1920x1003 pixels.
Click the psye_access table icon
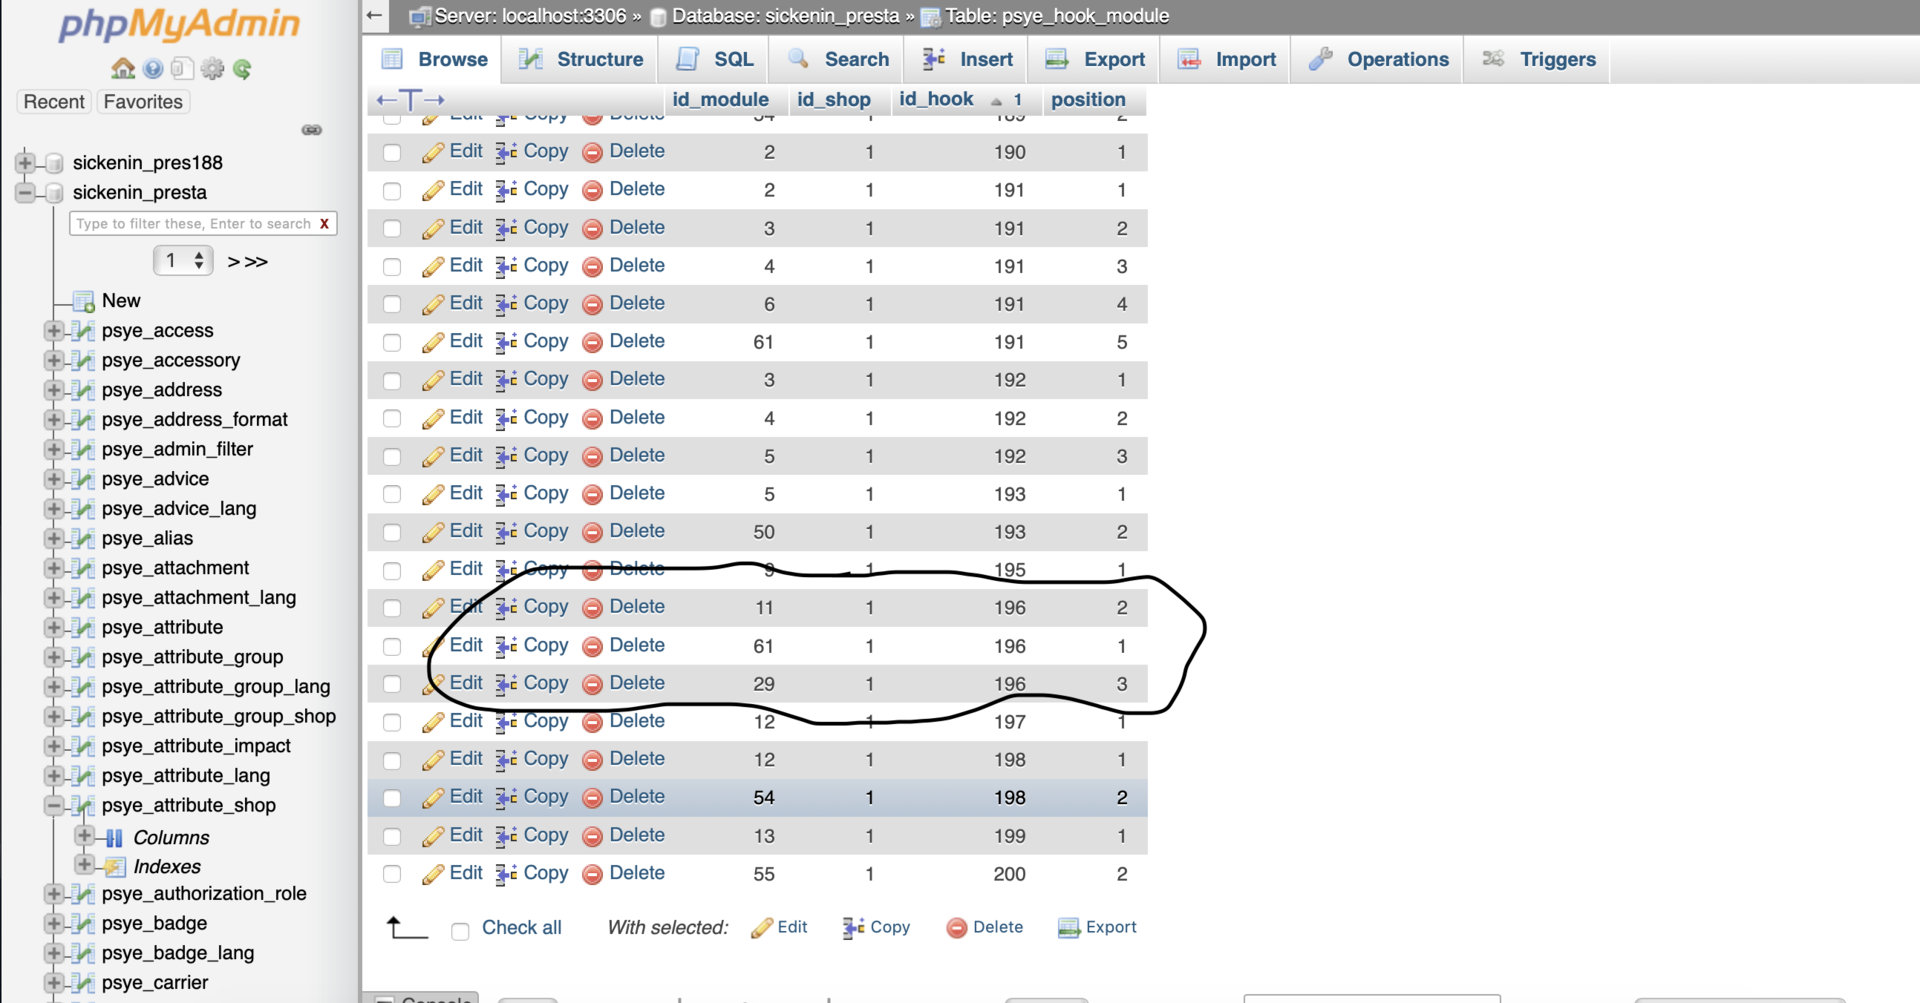click(84, 331)
